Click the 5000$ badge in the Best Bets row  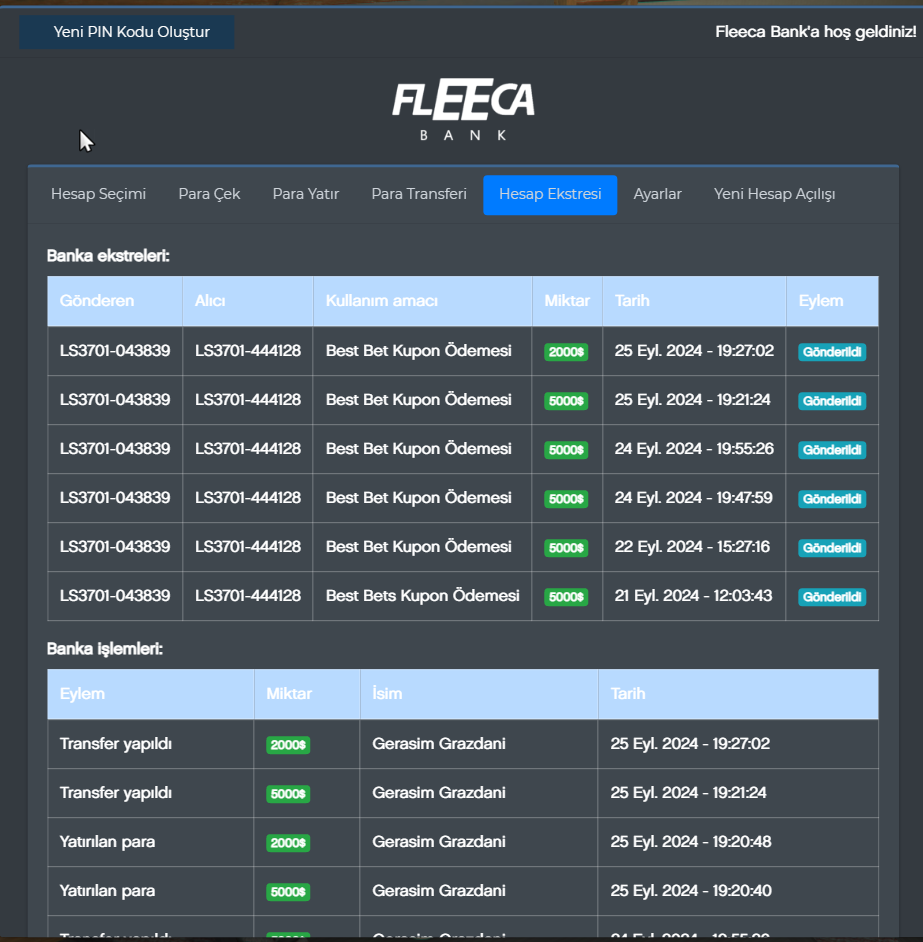566,597
